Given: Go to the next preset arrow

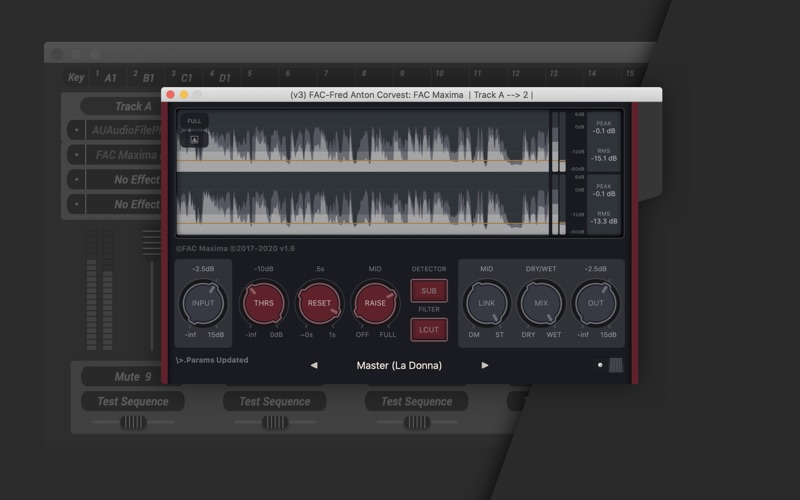Looking at the screenshot, I should click(x=485, y=365).
